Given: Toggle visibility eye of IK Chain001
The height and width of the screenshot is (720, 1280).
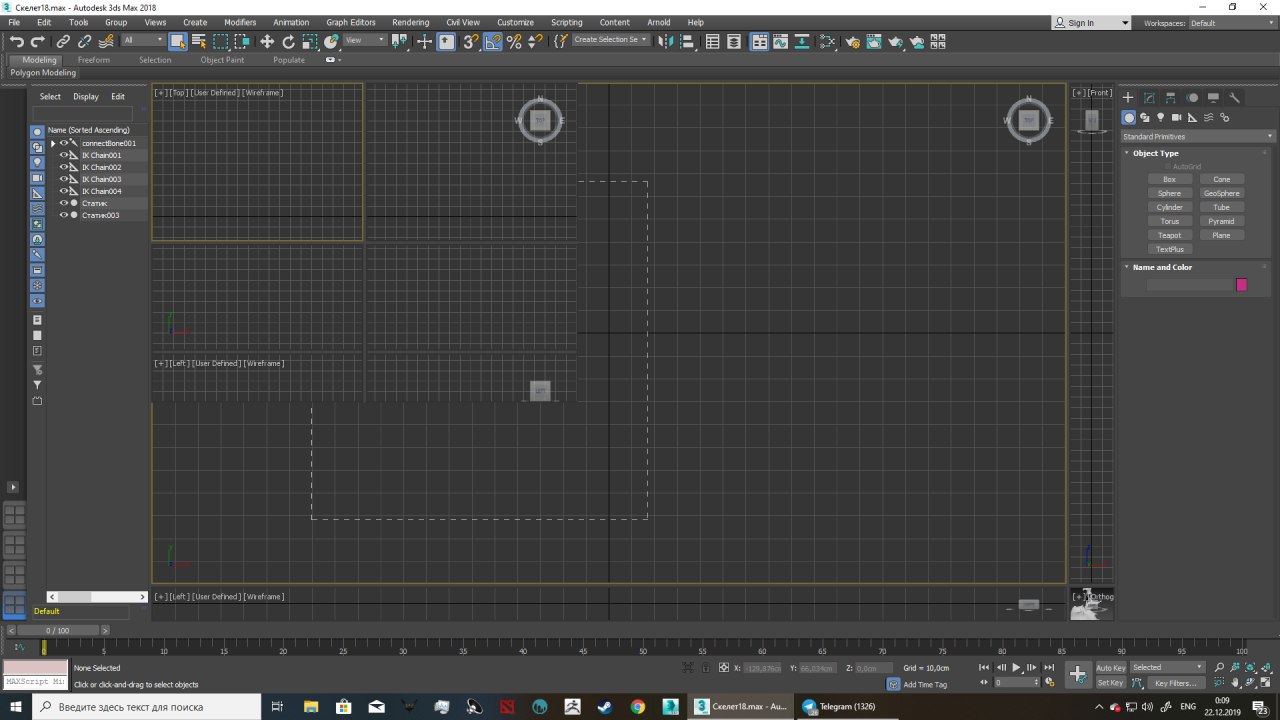Looking at the screenshot, I should point(64,155).
